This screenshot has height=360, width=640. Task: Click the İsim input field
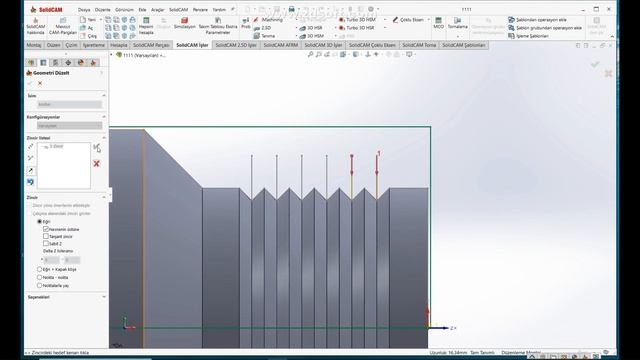pyautogui.click(x=69, y=104)
